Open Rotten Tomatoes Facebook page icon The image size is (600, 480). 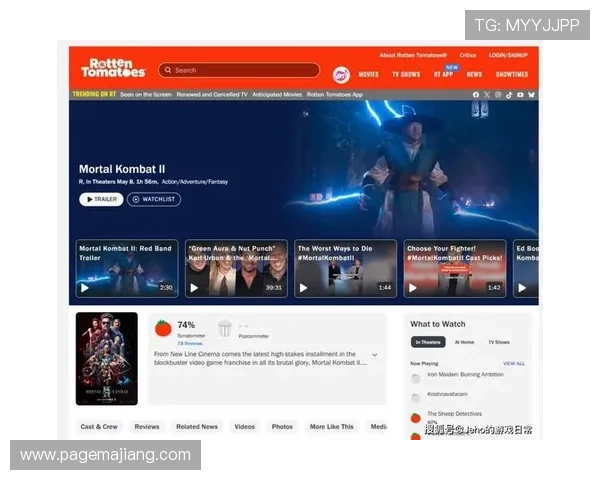pos(476,95)
